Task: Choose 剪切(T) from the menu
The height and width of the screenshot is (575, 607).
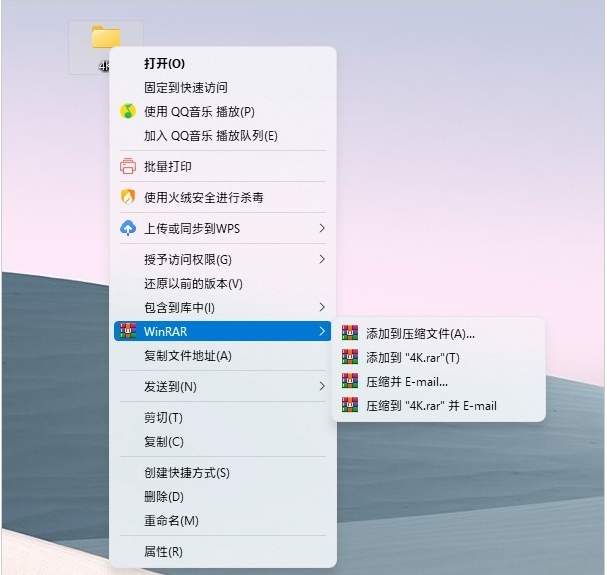Action: point(223,417)
